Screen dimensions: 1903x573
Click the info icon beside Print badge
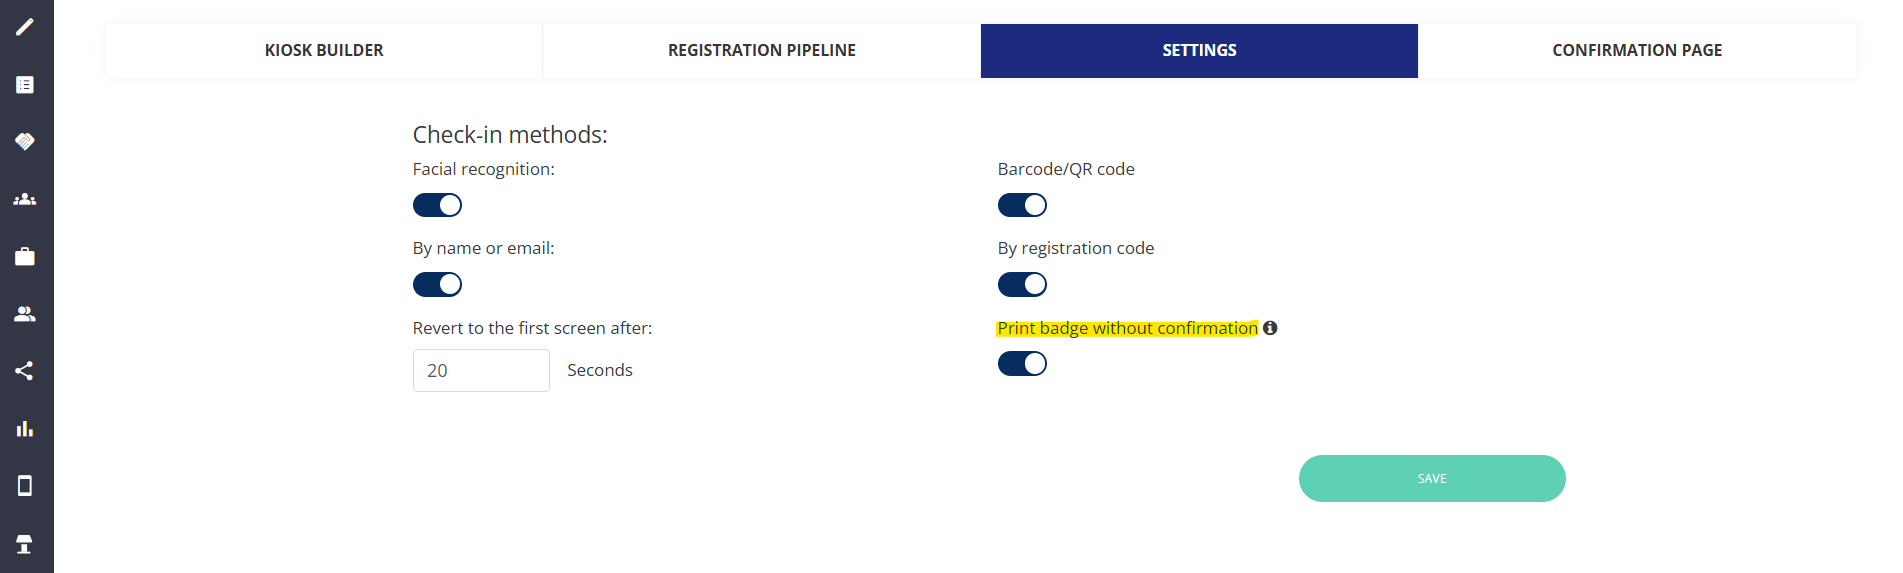1270,328
